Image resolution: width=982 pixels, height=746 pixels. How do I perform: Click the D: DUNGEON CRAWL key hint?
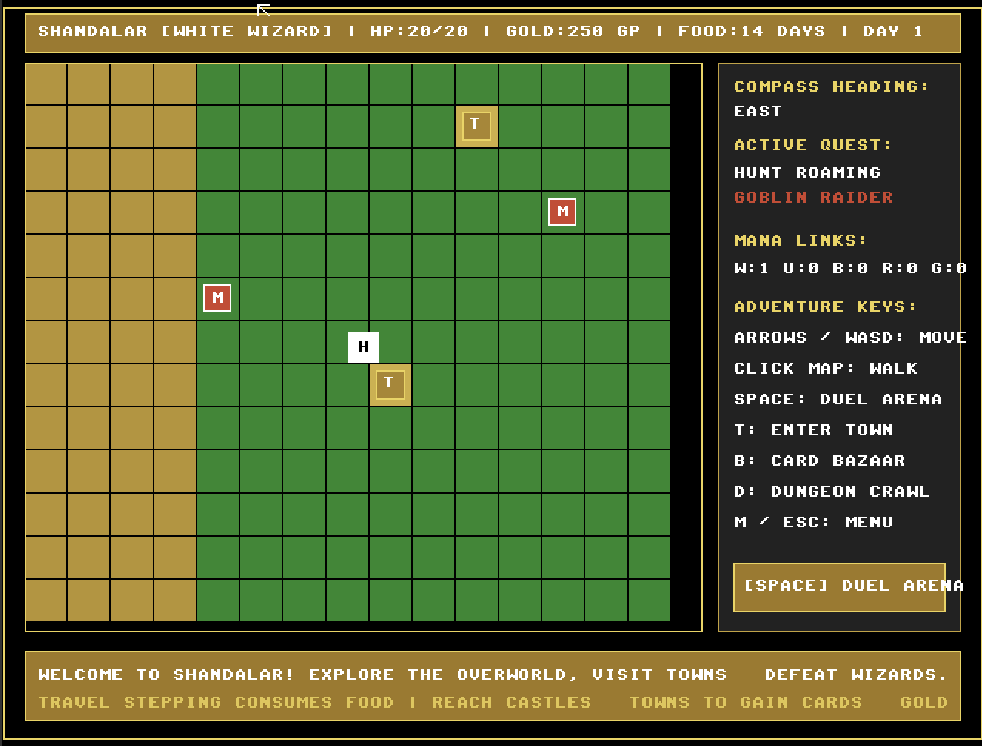(832, 492)
